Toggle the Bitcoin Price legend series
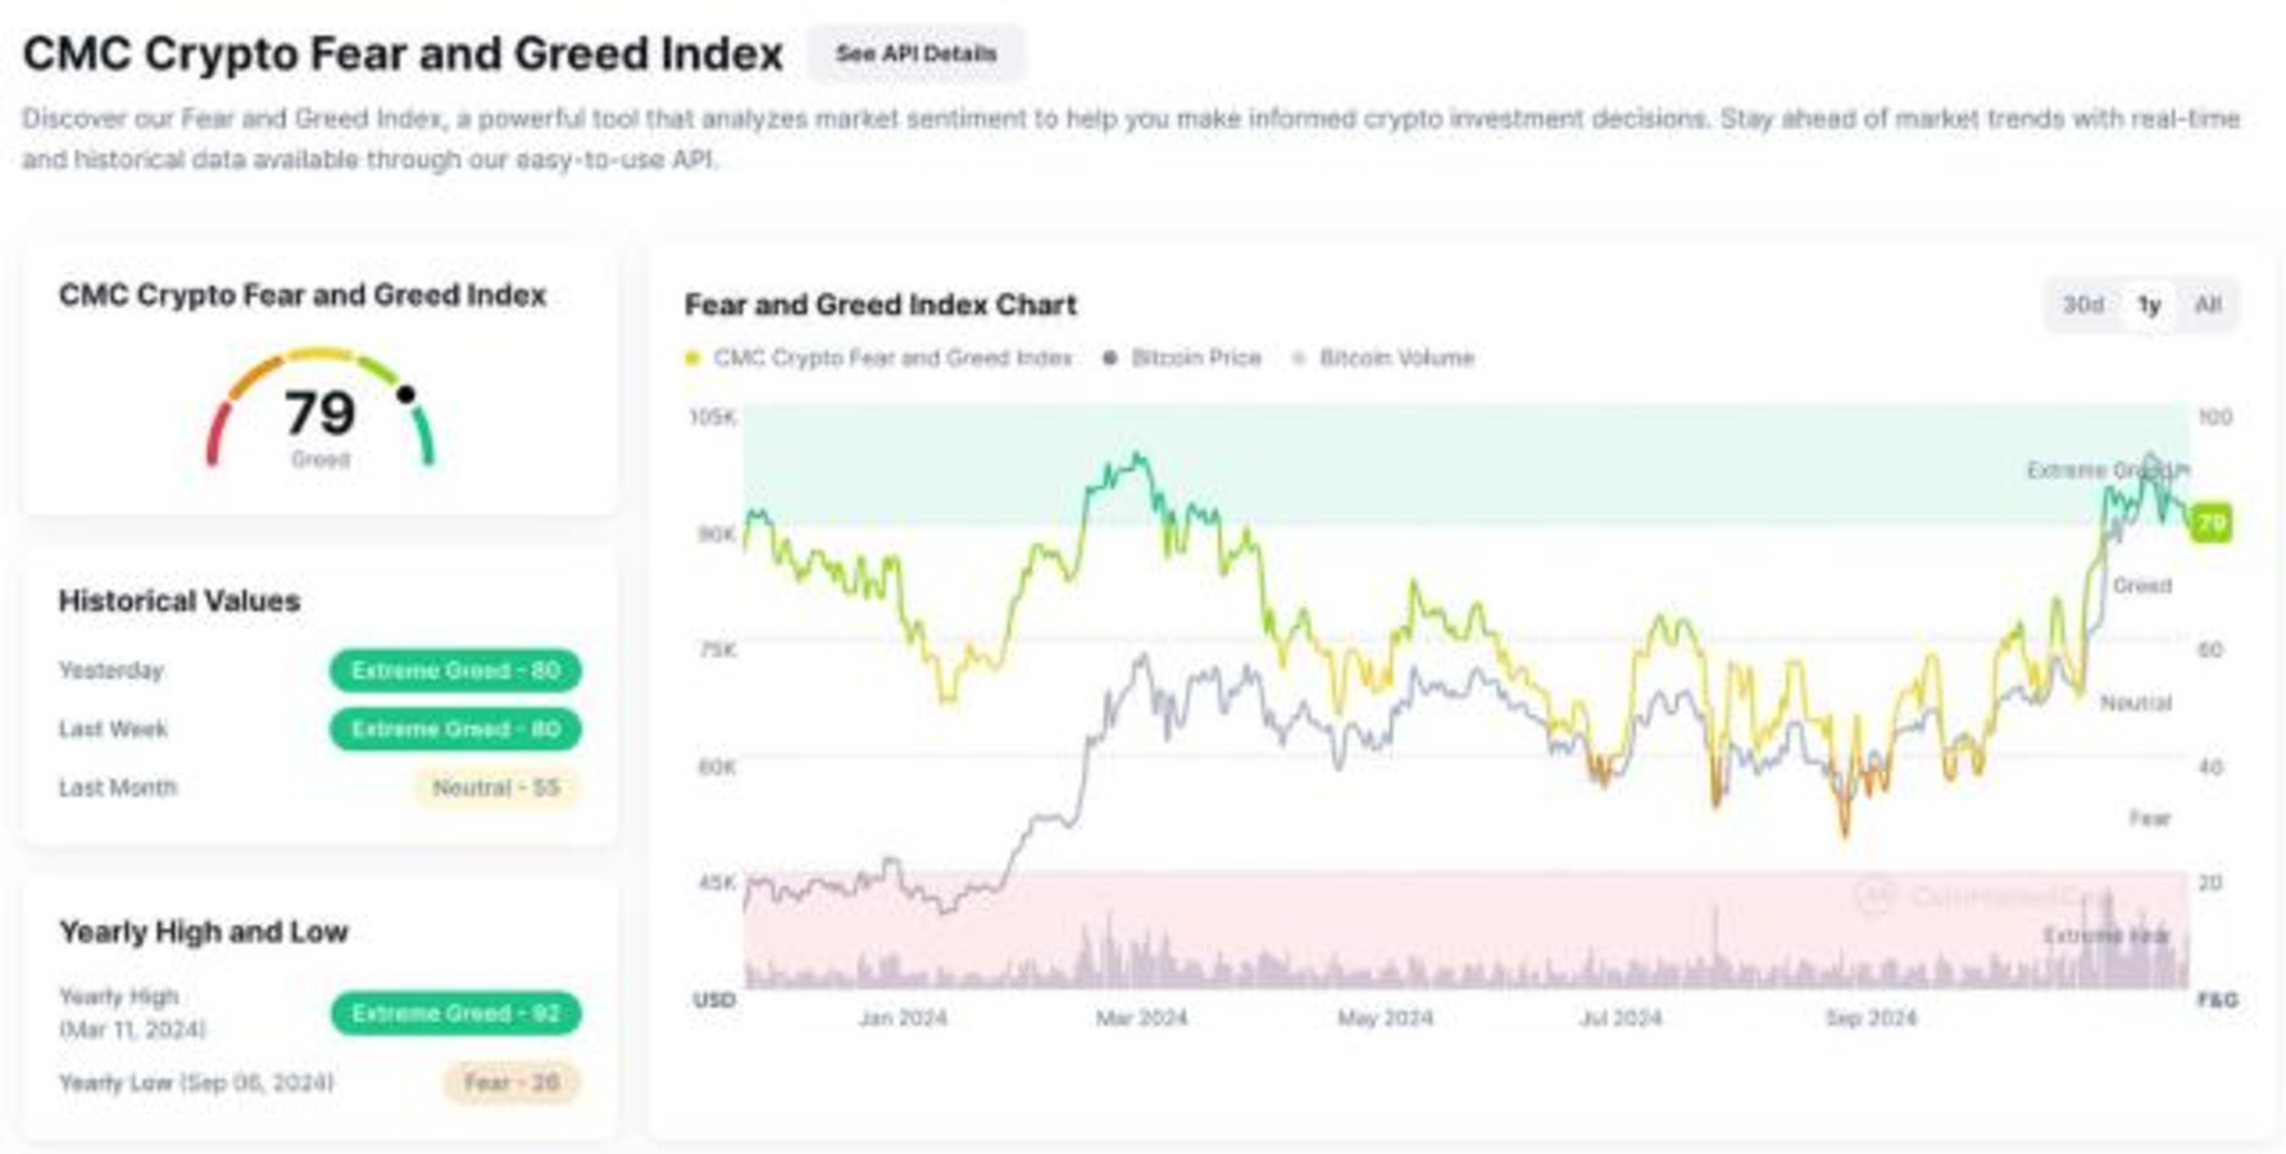 point(1184,358)
